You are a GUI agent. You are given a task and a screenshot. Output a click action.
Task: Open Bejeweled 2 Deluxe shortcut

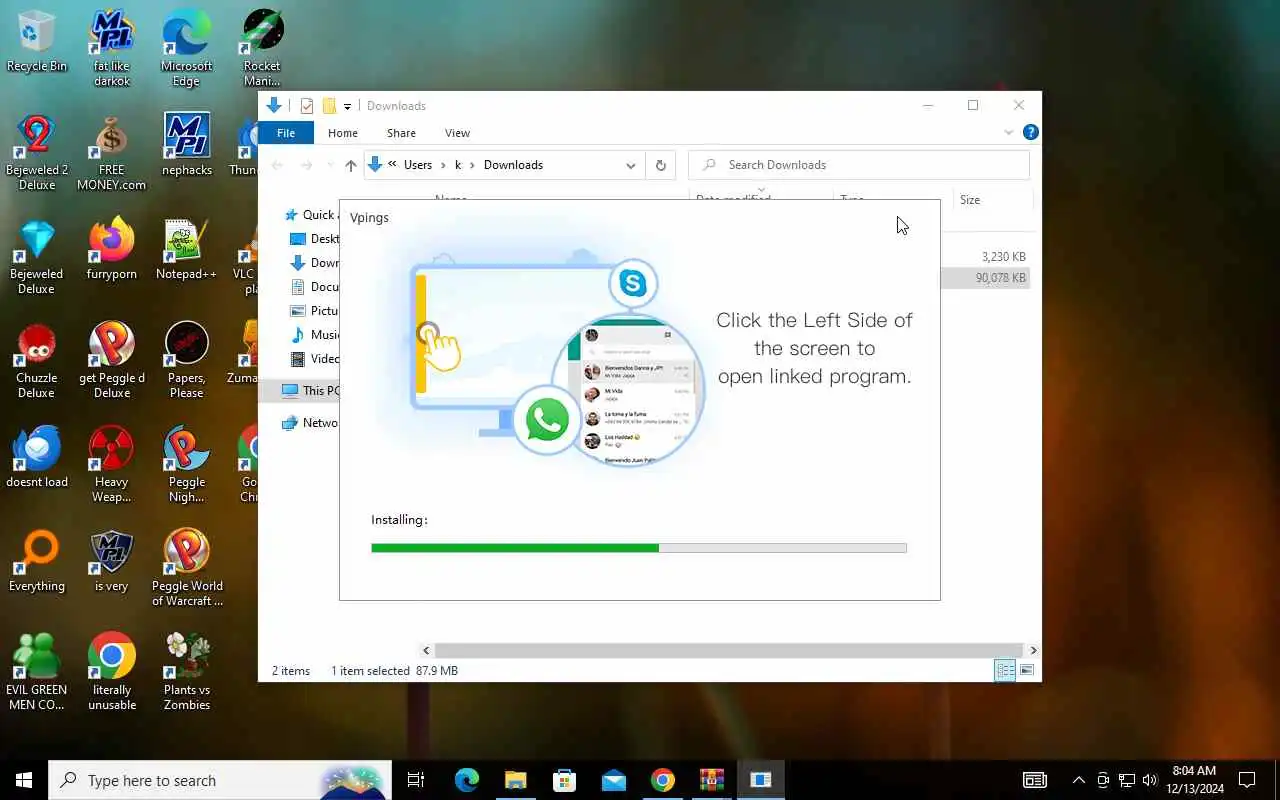coord(37,152)
